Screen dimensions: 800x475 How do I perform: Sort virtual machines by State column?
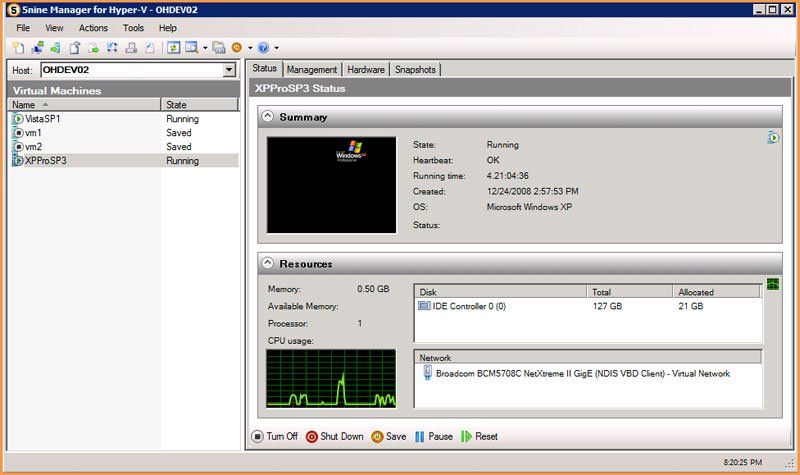pyautogui.click(x=199, y=105)
